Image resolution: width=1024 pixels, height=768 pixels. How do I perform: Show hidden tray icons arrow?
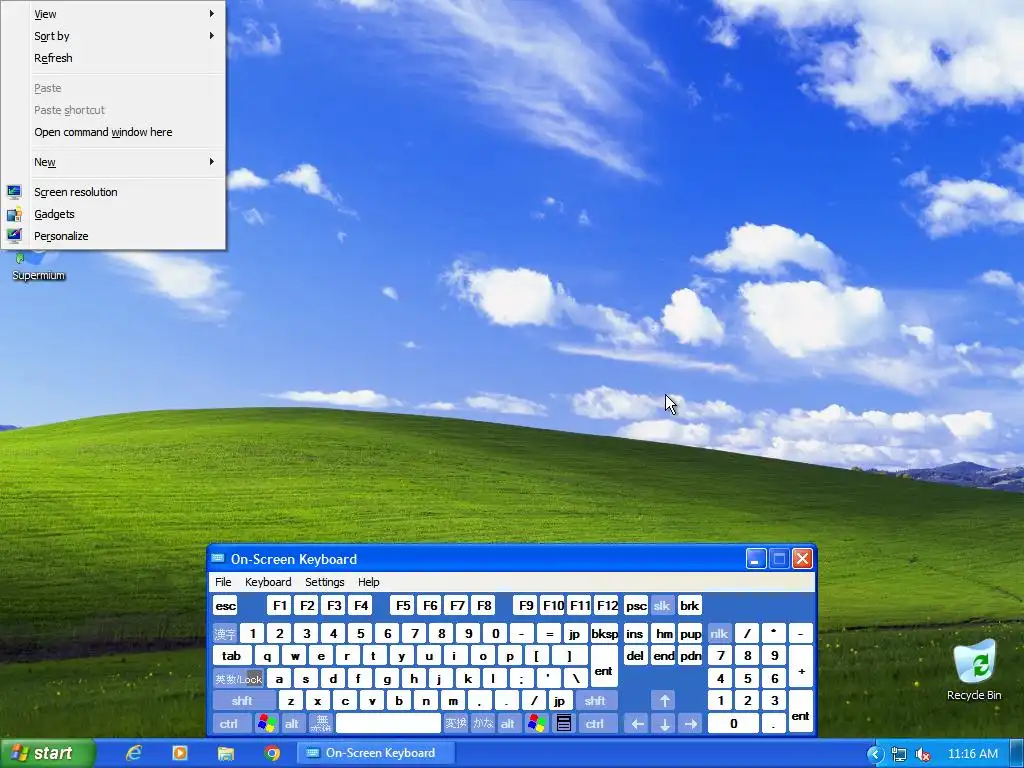tap(874, 754)
